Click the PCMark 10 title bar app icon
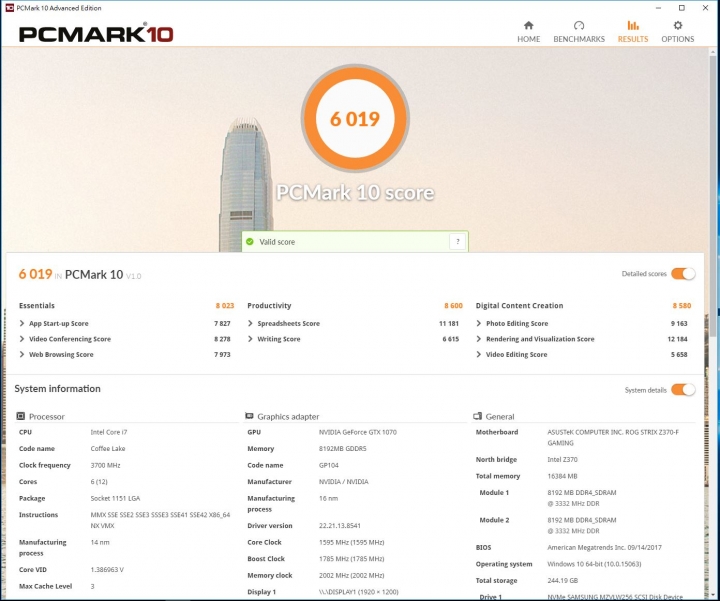720x601 pixels. click(x=9, y=8)
